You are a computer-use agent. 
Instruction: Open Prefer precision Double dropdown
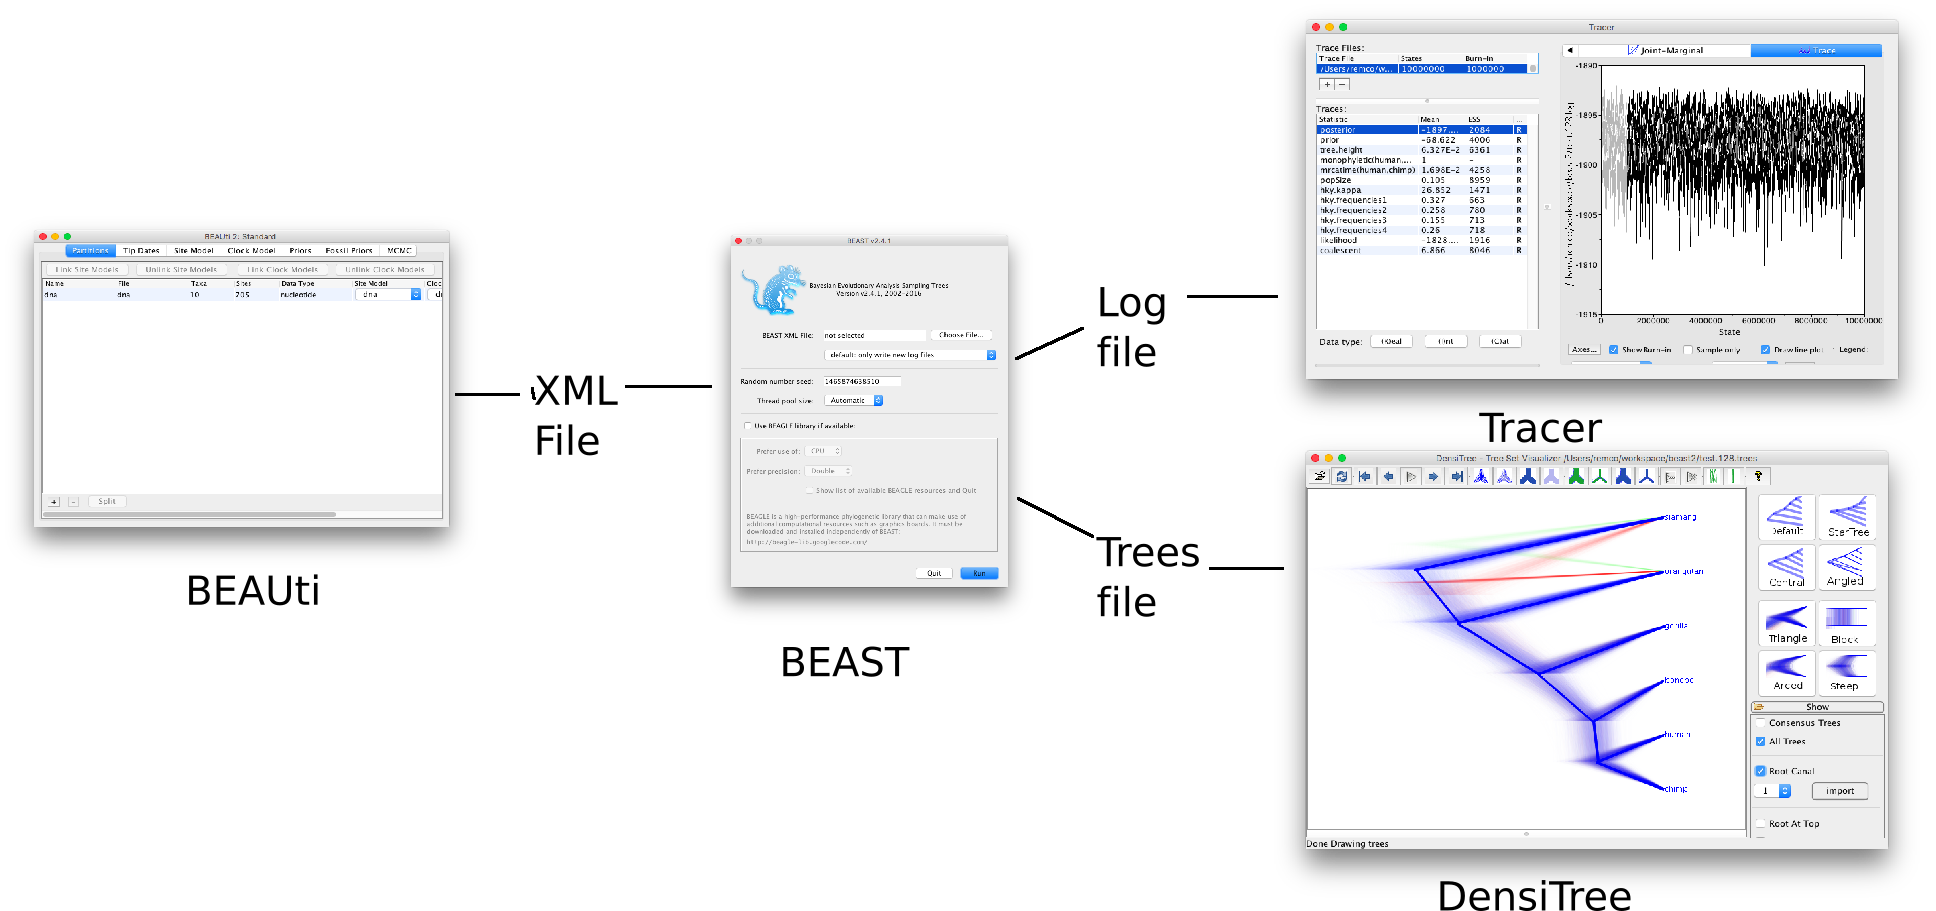828,471
